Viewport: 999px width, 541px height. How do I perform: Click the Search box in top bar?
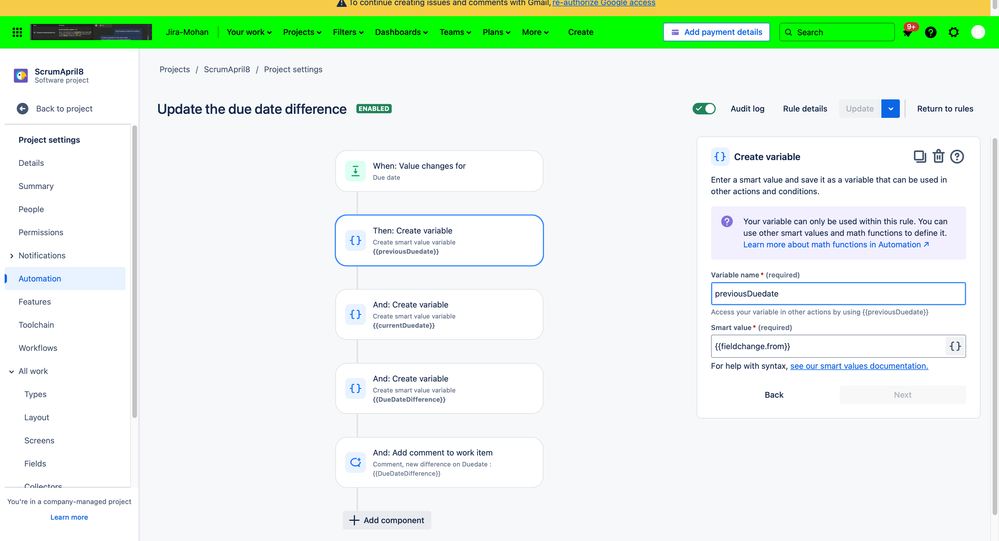point(837,32)
